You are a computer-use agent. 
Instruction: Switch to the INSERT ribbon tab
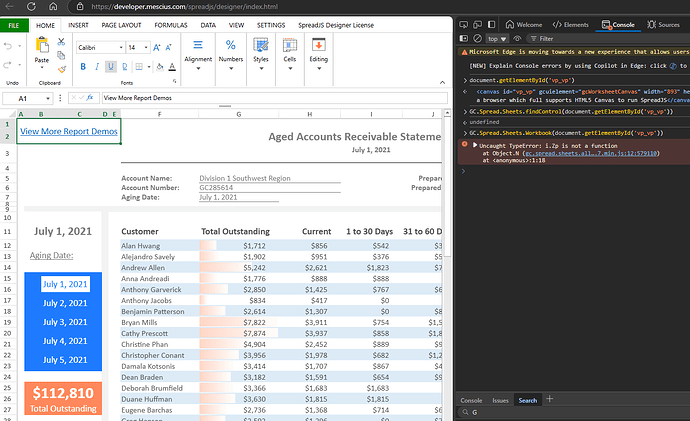click(x=78, y=25)
